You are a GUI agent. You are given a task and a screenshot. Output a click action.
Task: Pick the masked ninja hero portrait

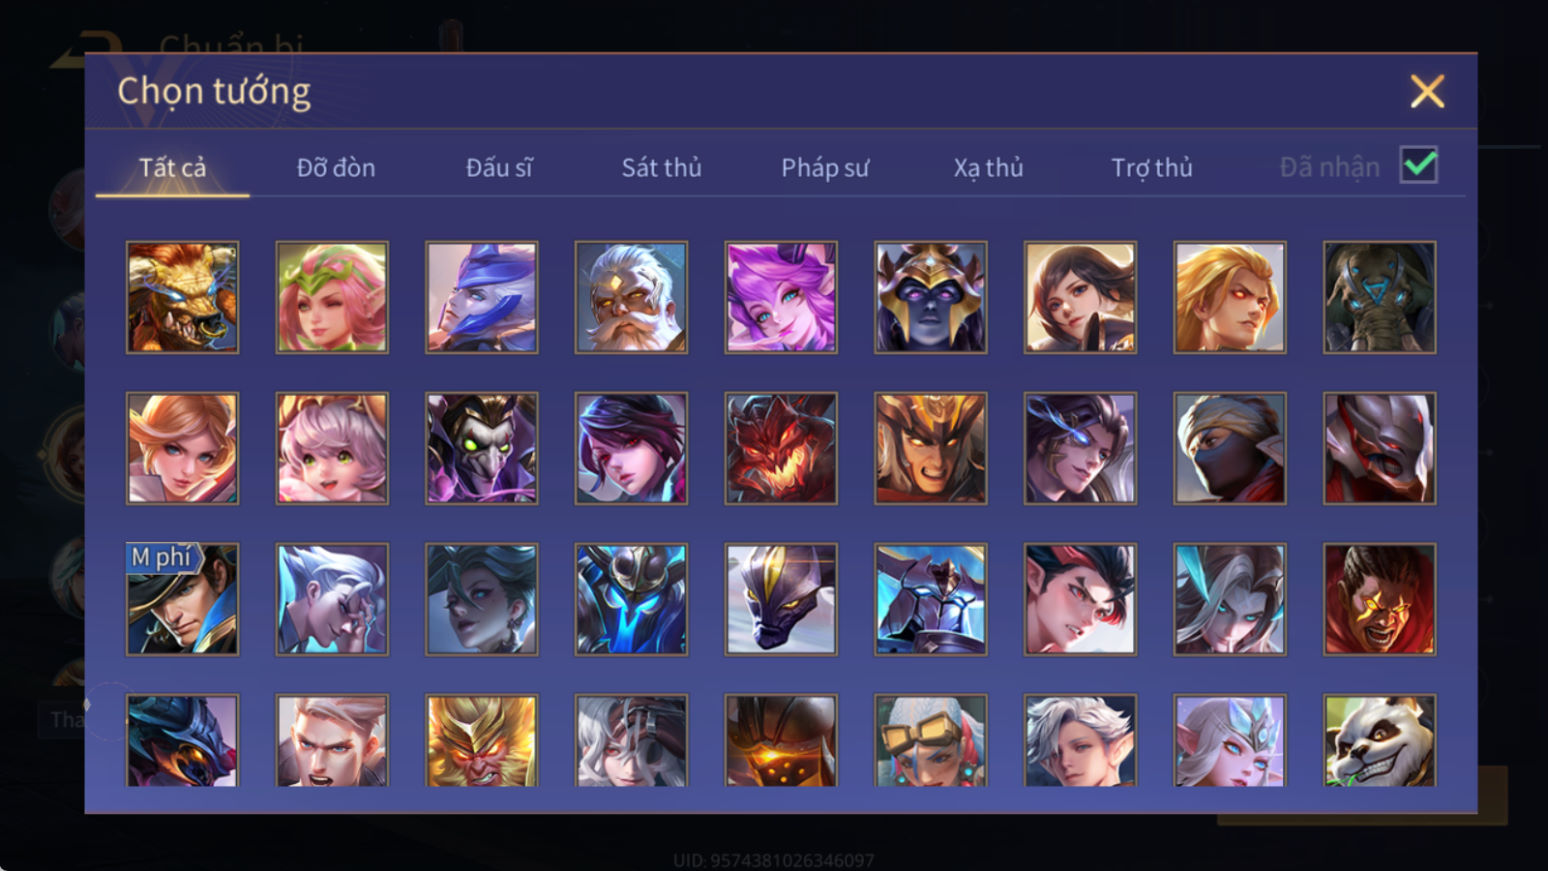tap(1230, 448)
